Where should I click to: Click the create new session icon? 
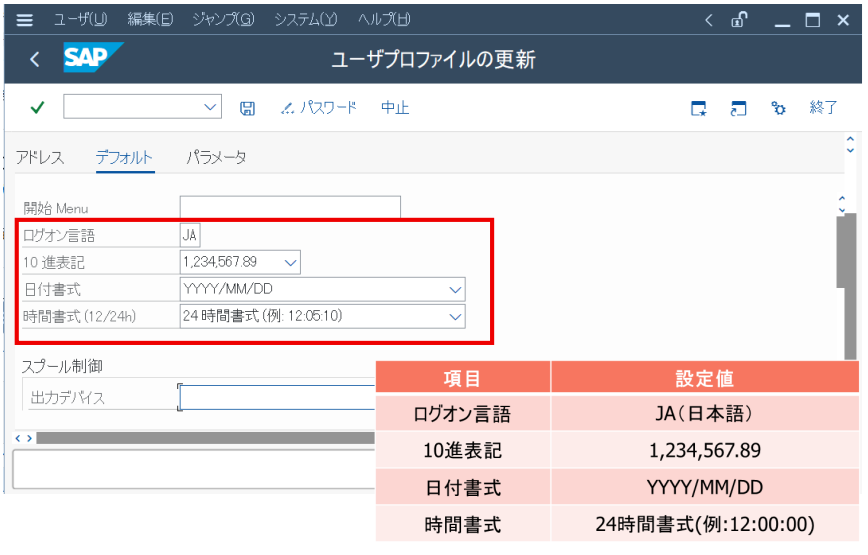pyautogui.click(x=699, y=108)
